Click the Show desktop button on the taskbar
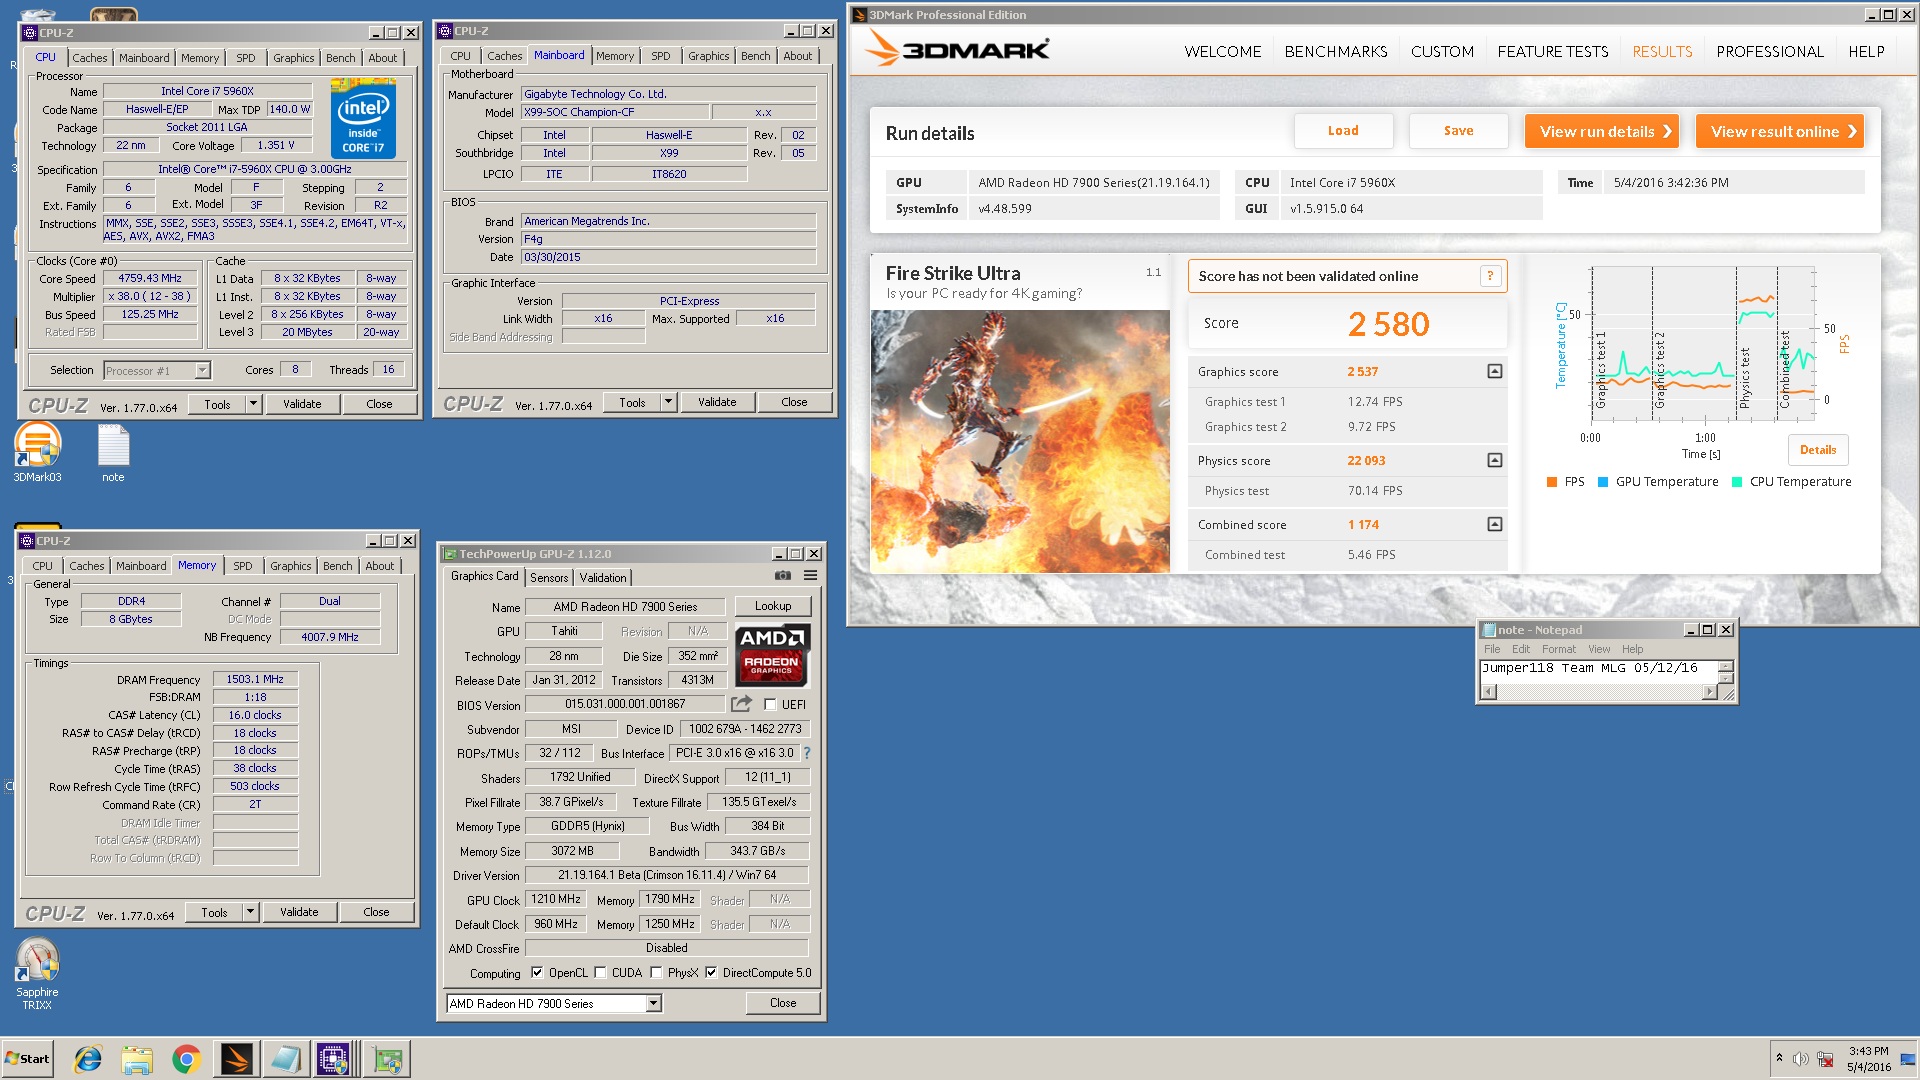1920x1080 pixels. click(x=1908, y=1059)
